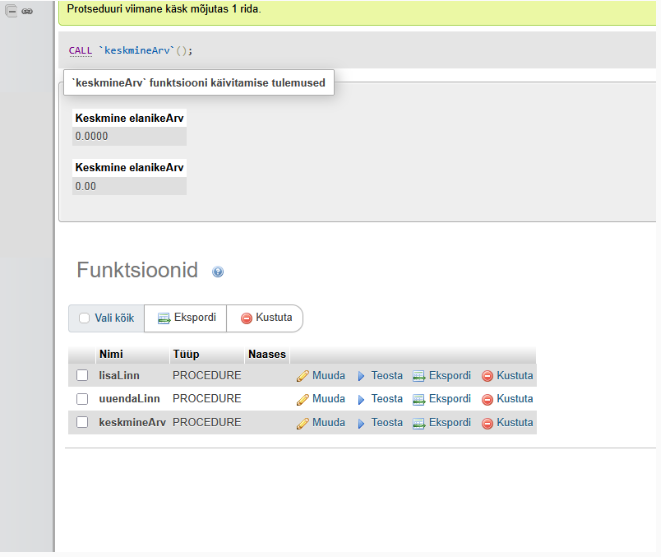Click the pencil Muuda icon for lisaLinn
The image size is (661, 557).
pyautogui.click(x=302, y=376)
